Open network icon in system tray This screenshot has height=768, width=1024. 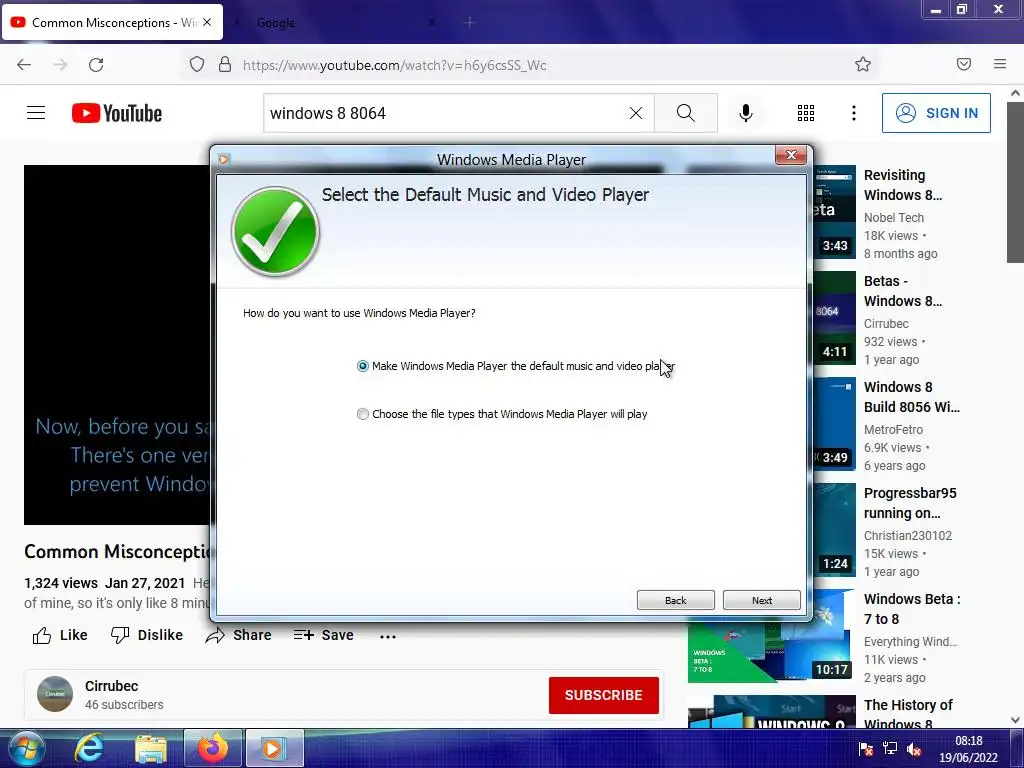[x=889, y=749]
